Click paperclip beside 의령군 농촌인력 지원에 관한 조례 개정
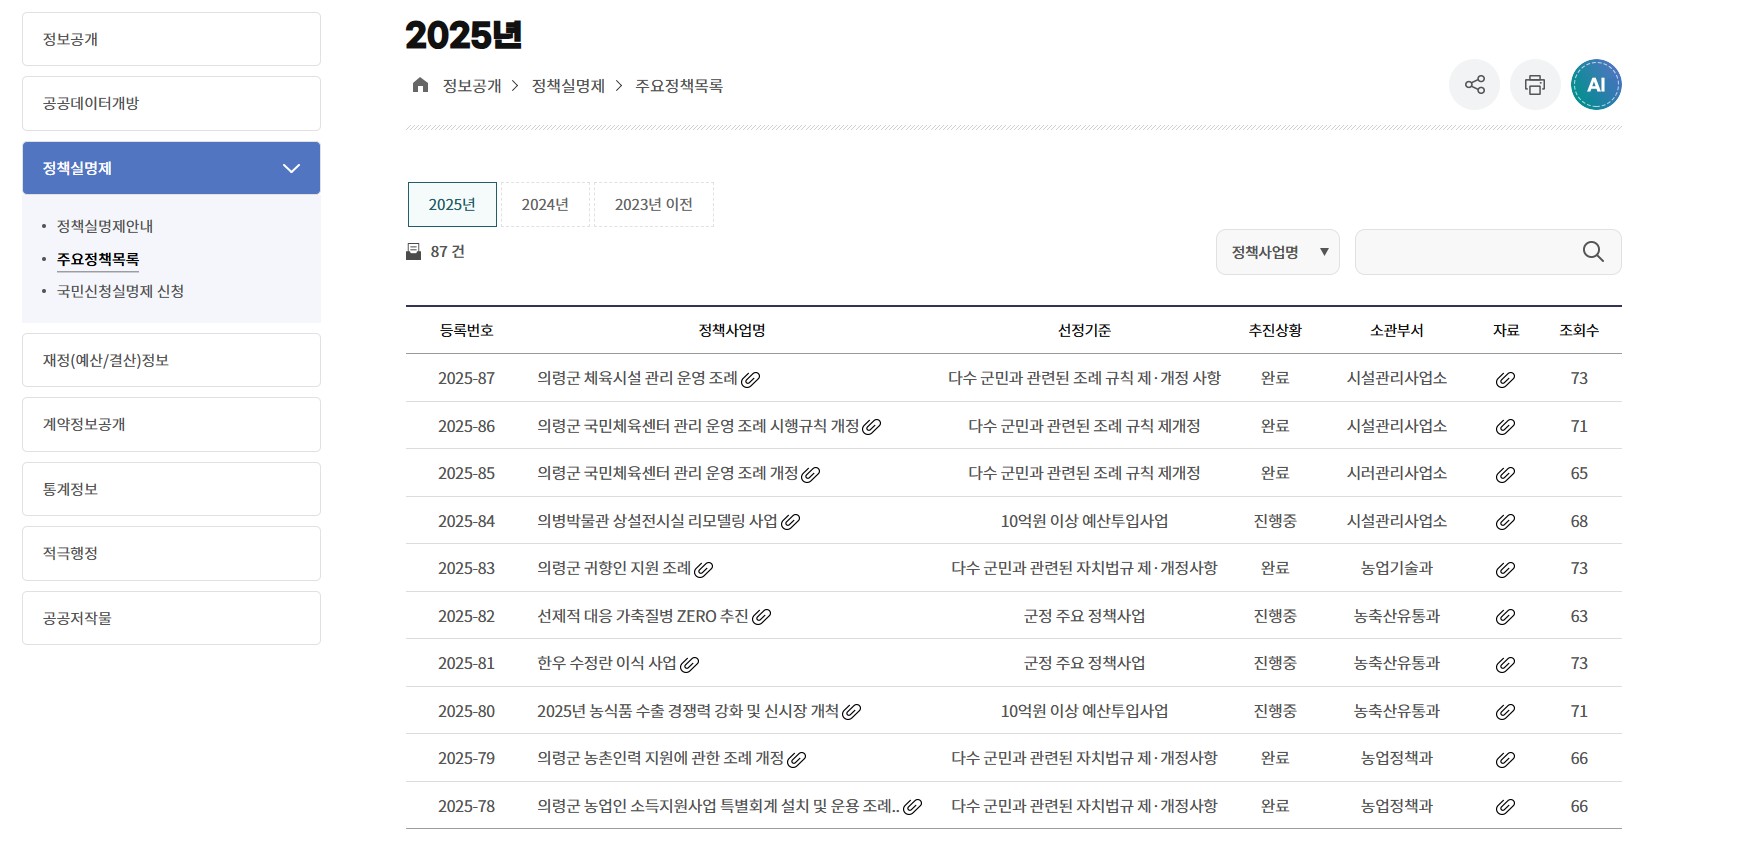Image resolution: width=1741 pixels, height=855 pixels. (797, 759)
